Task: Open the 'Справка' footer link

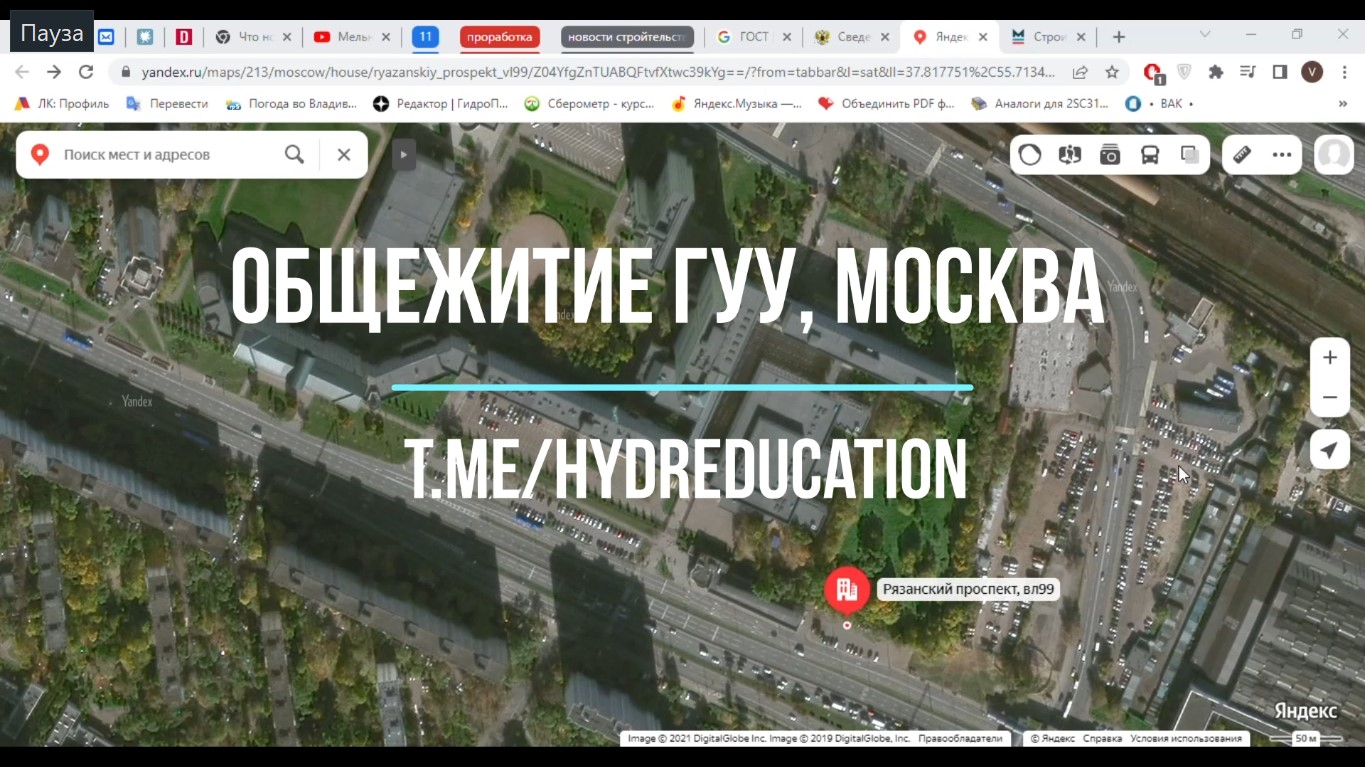Action: [x=1103, y=739]
